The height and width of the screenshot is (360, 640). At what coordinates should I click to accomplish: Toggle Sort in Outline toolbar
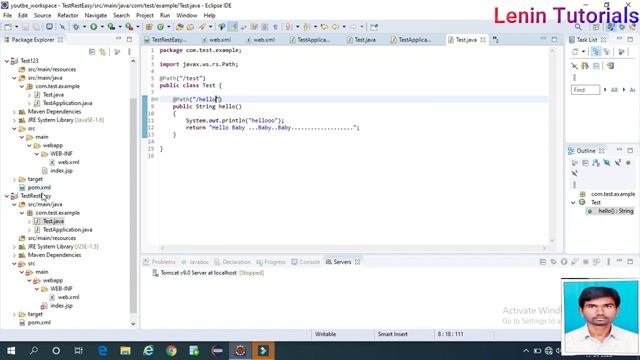coord(596,163)
